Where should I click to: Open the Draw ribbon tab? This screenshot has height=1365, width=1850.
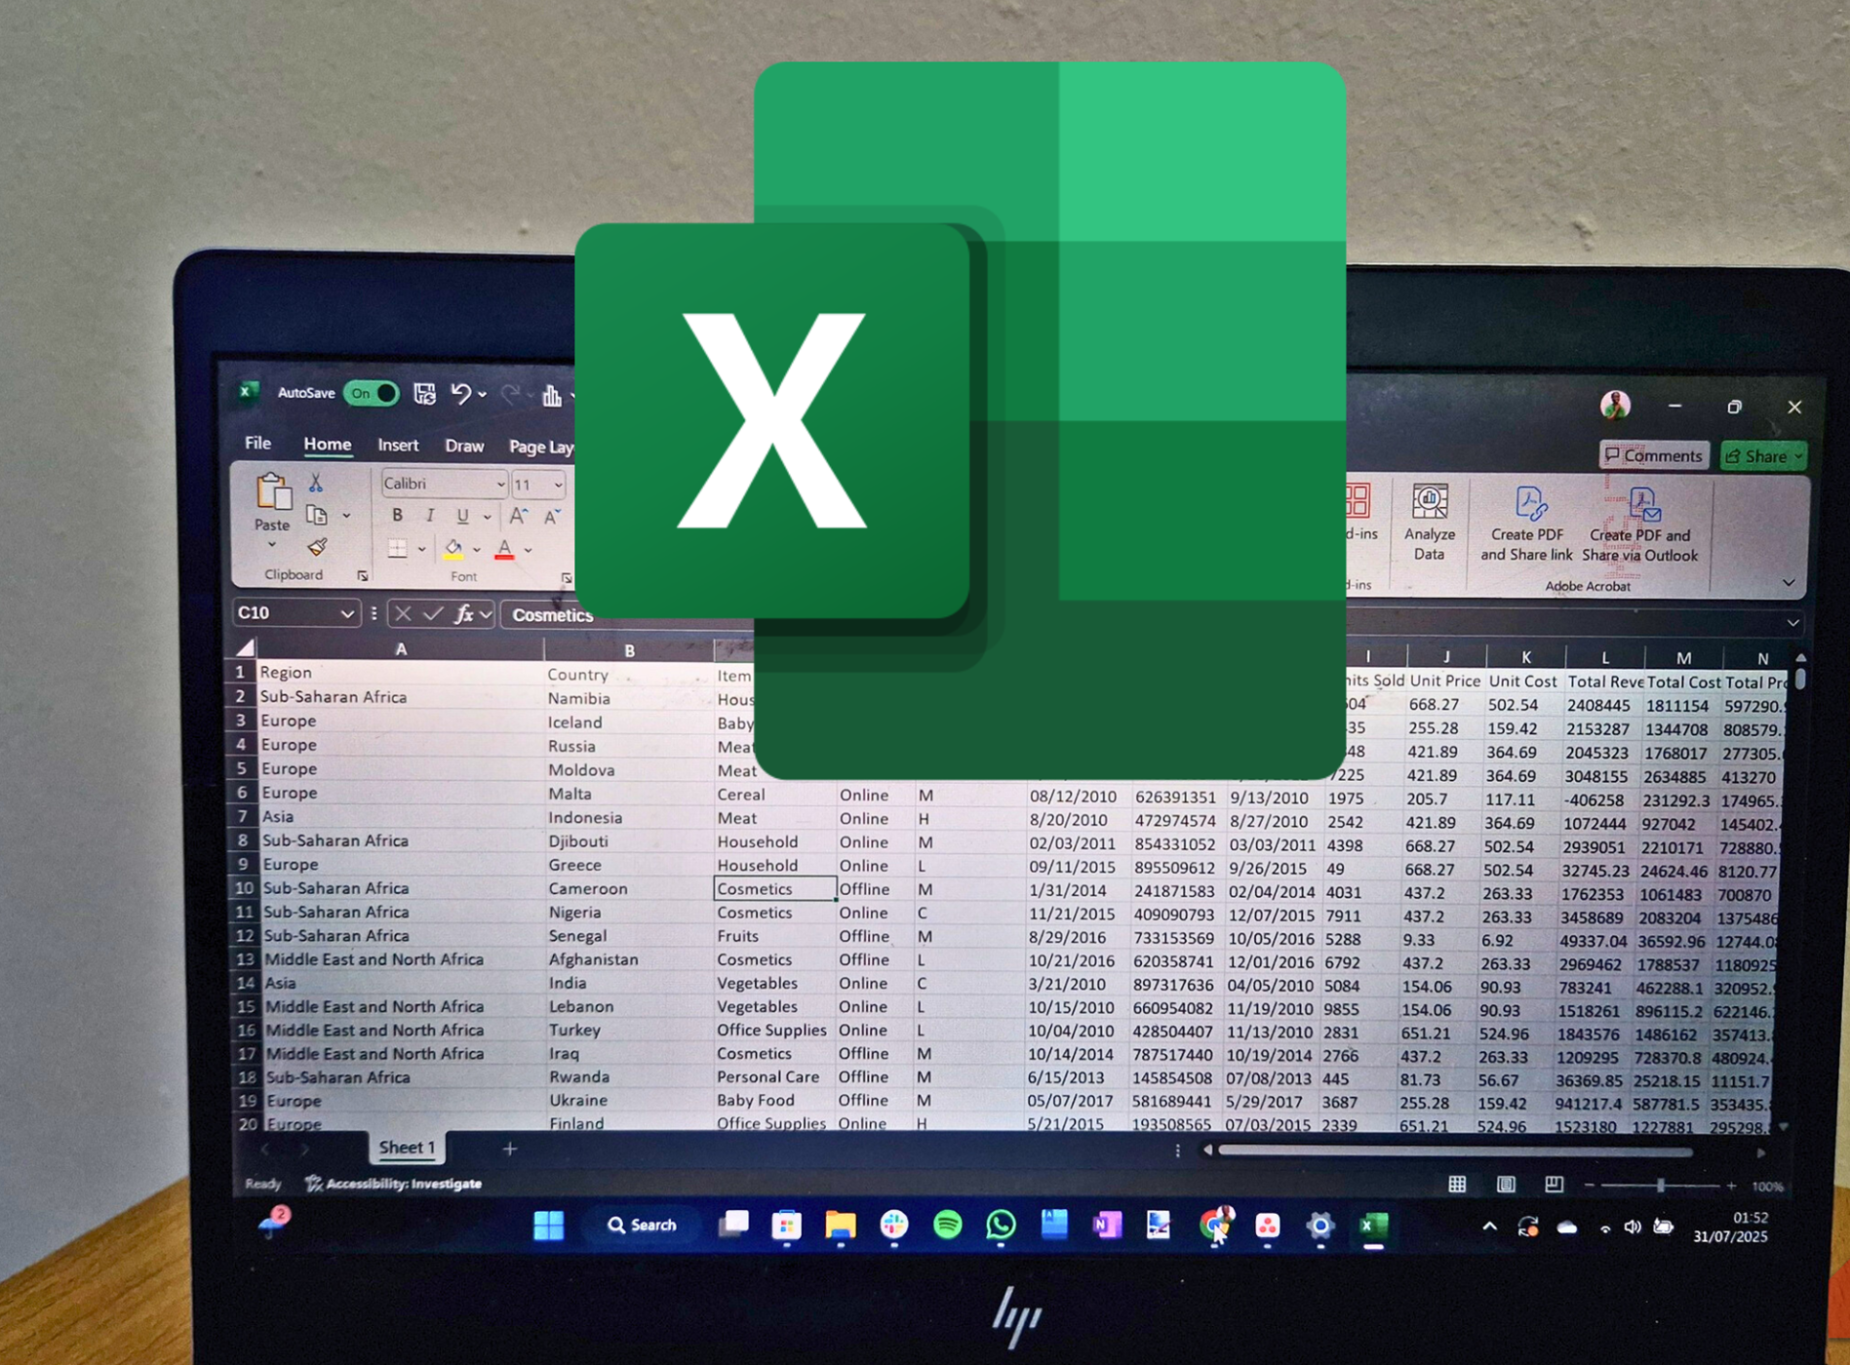[464, 446]
